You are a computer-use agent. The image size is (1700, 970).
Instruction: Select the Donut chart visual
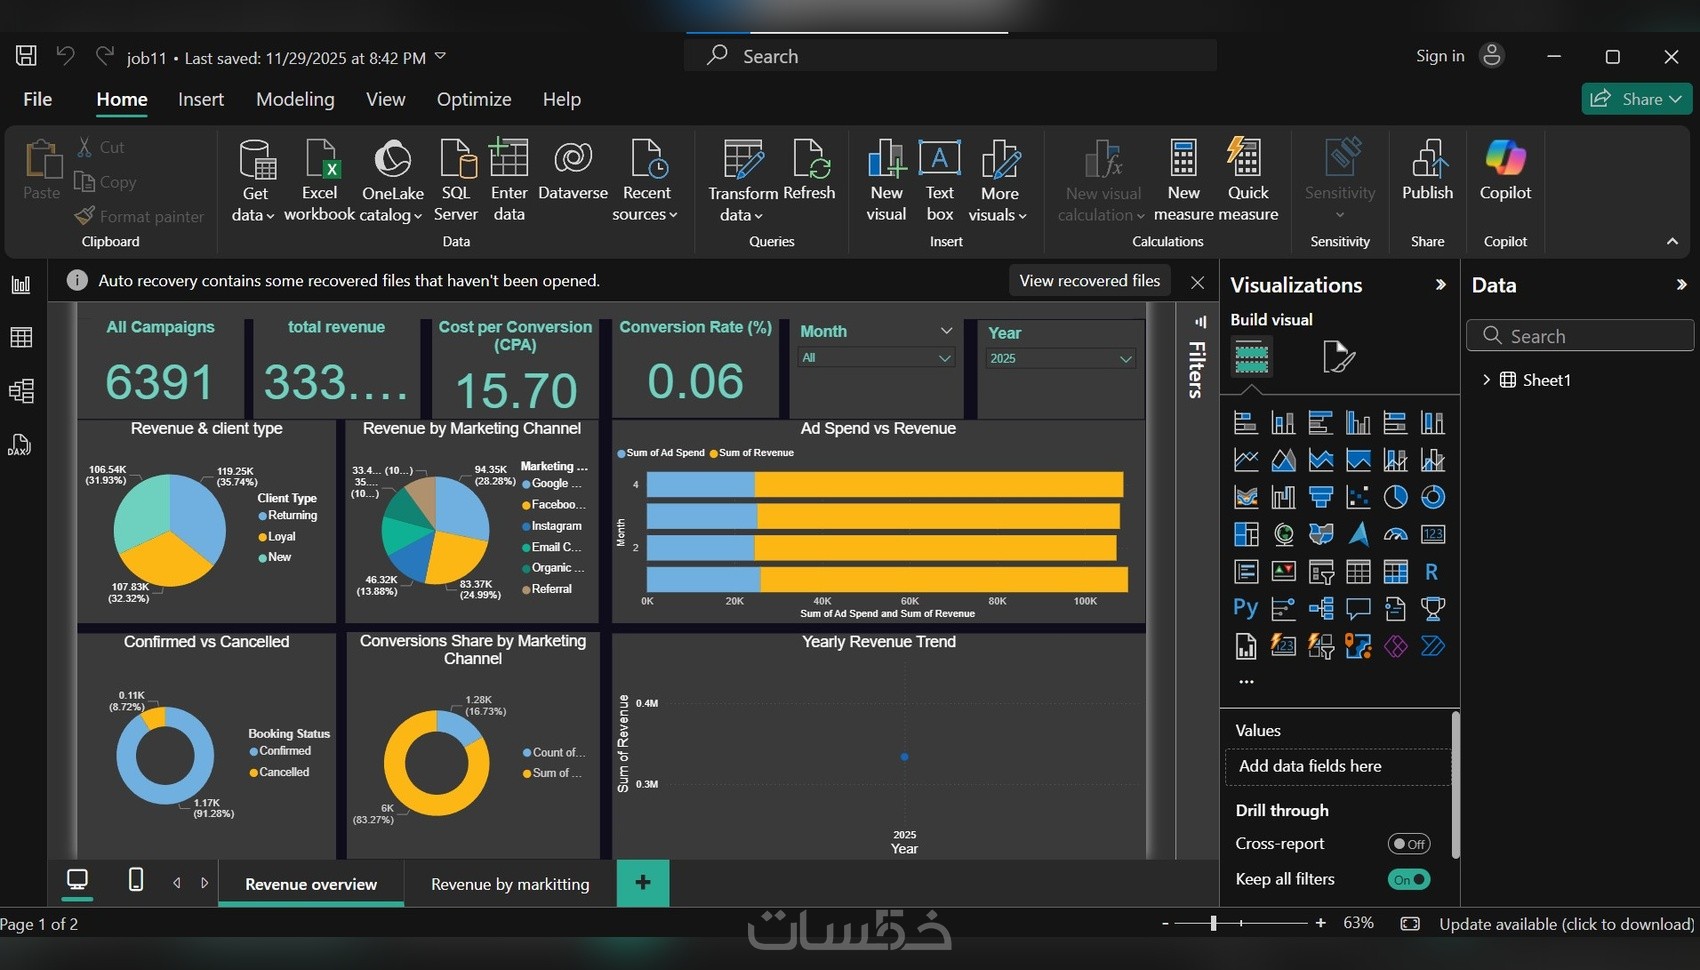[1433, 497]
